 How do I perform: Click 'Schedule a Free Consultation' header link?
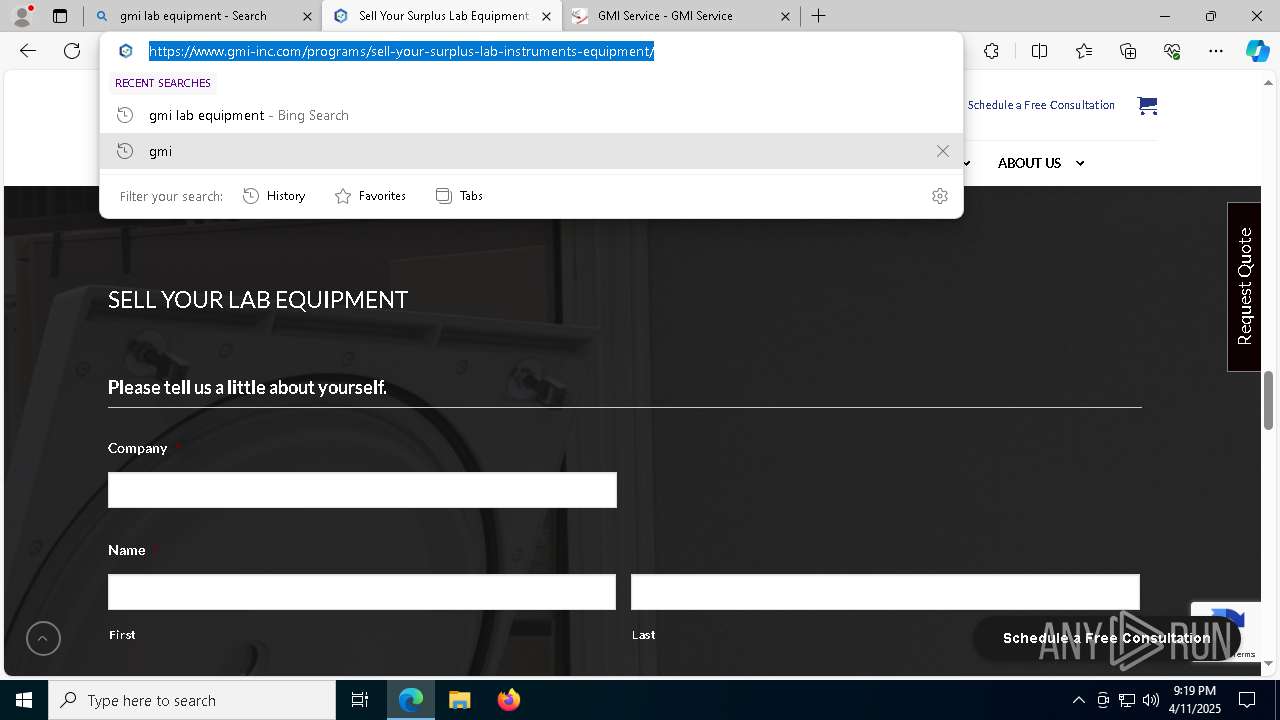tap(1041, 105)
